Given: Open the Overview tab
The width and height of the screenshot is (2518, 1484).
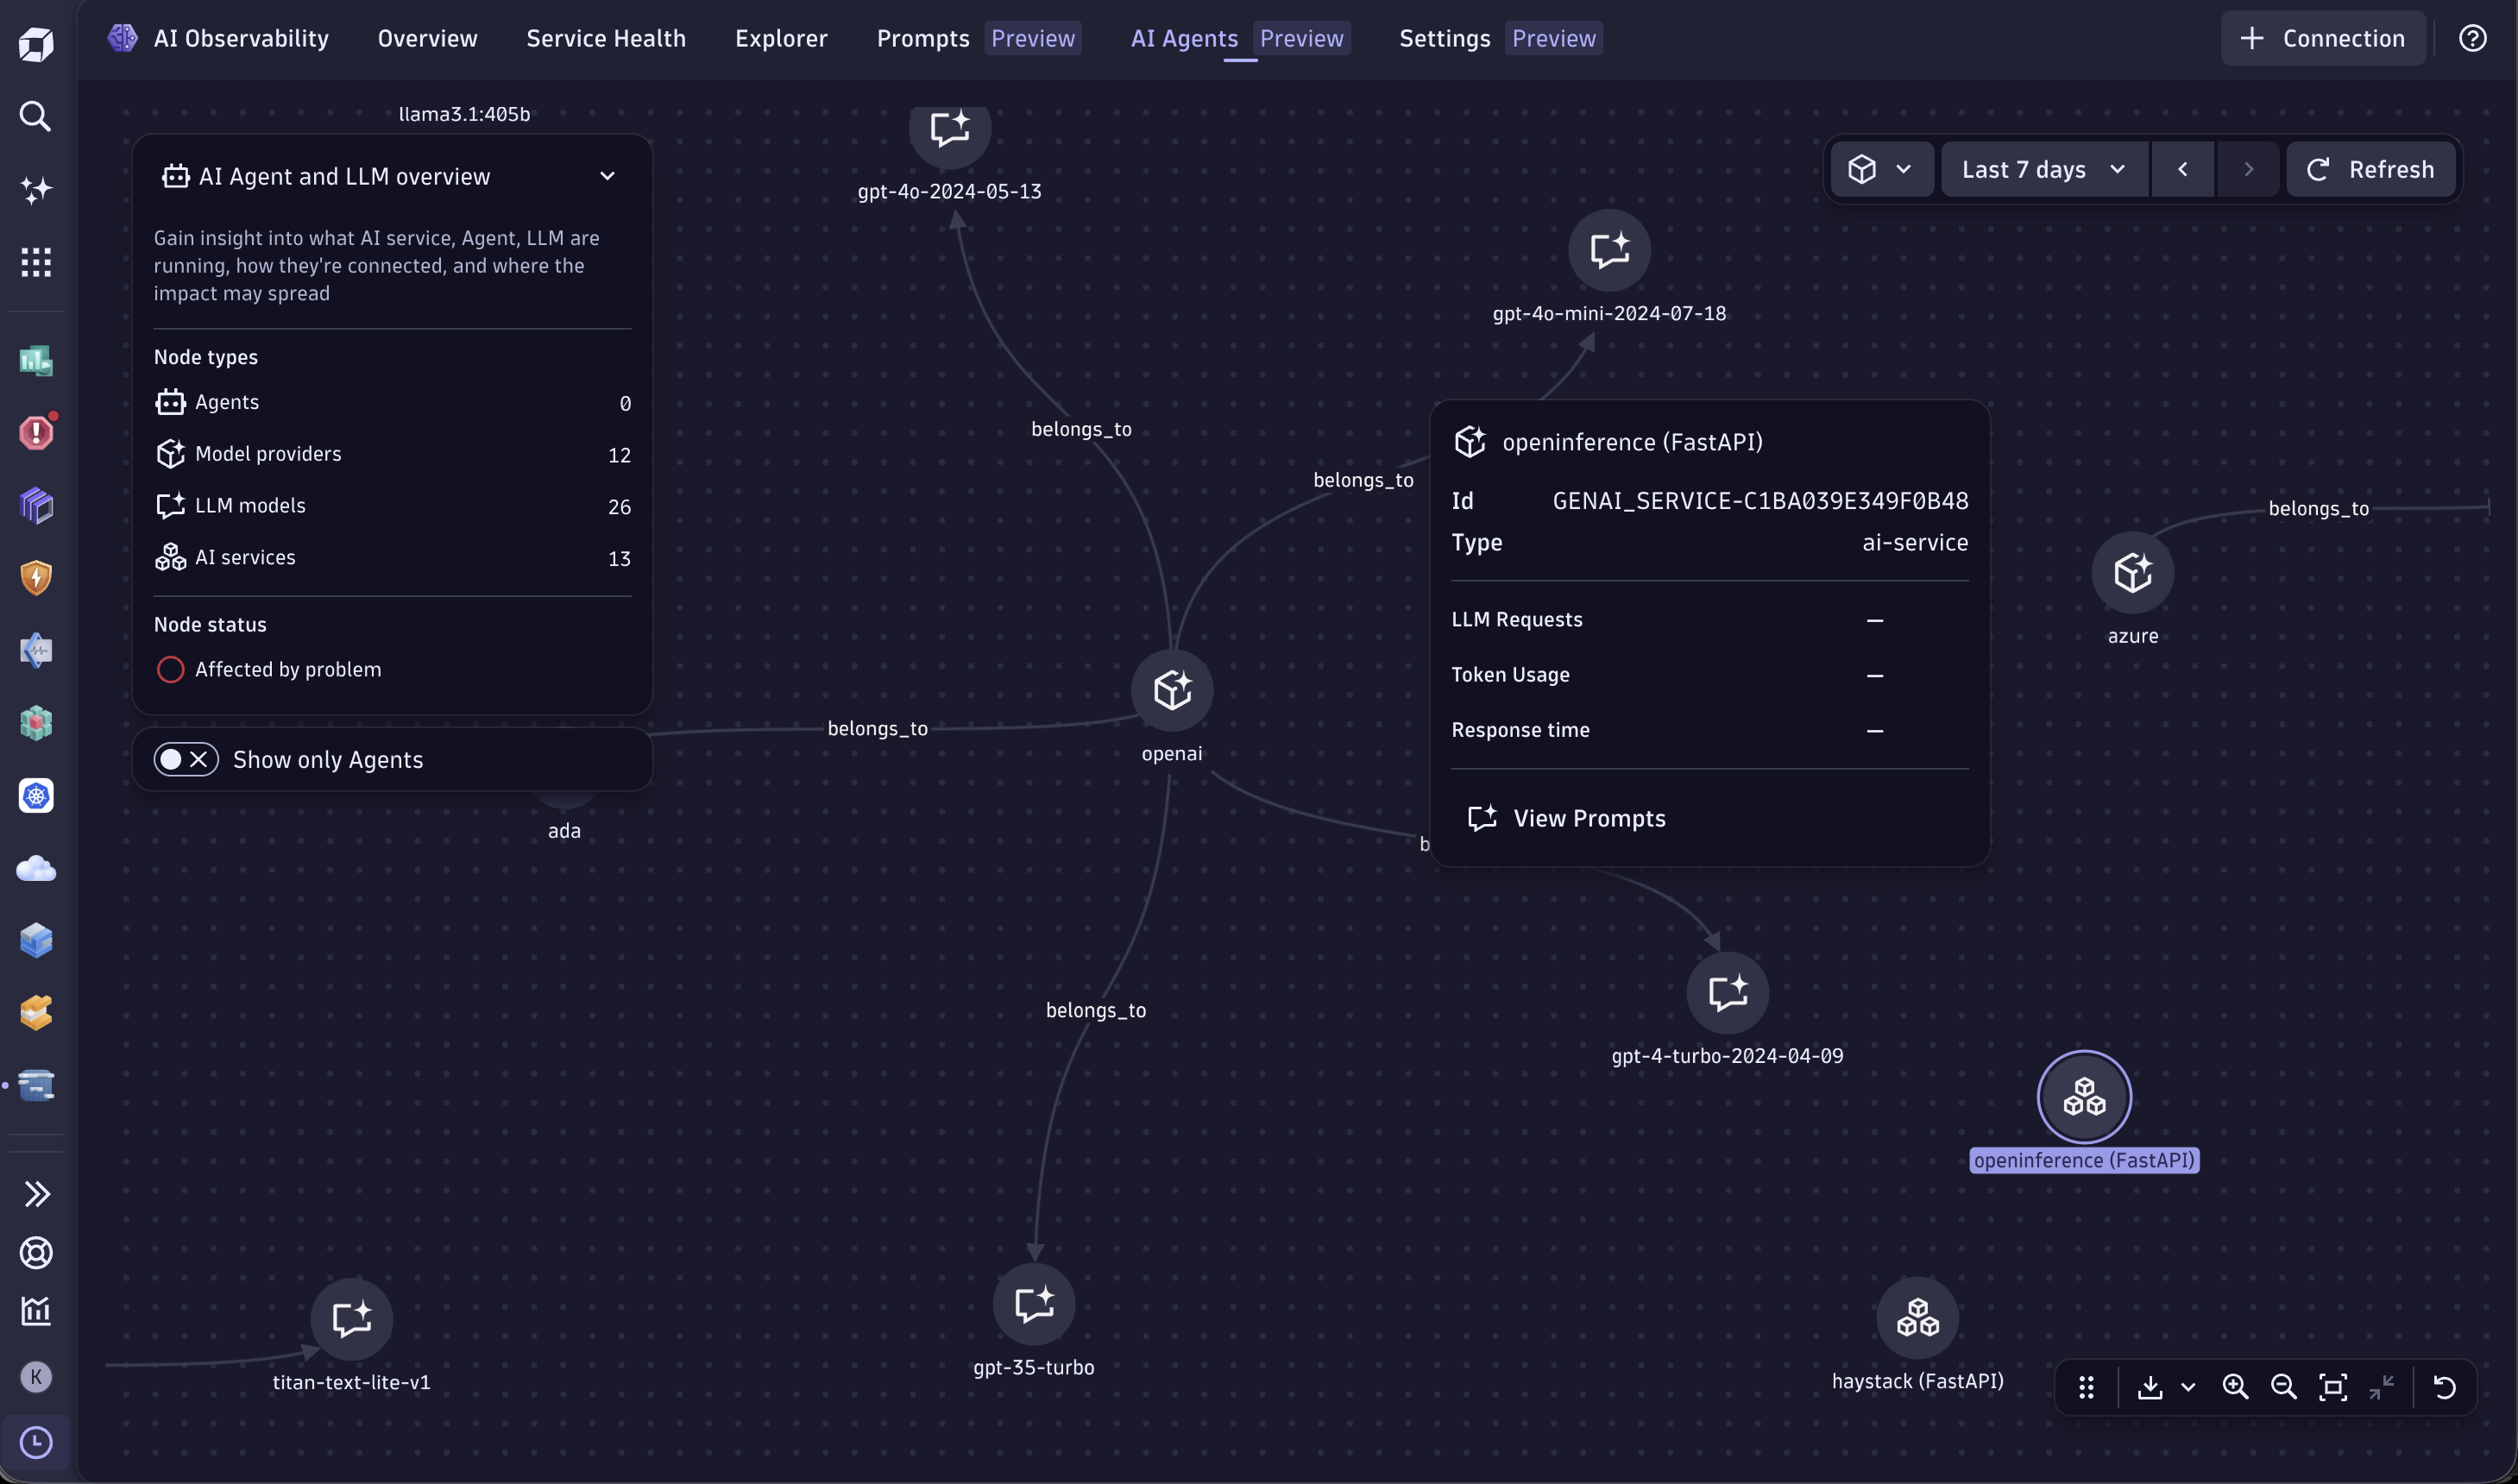Looking at the screenshot, I should [x=428, y=38].
